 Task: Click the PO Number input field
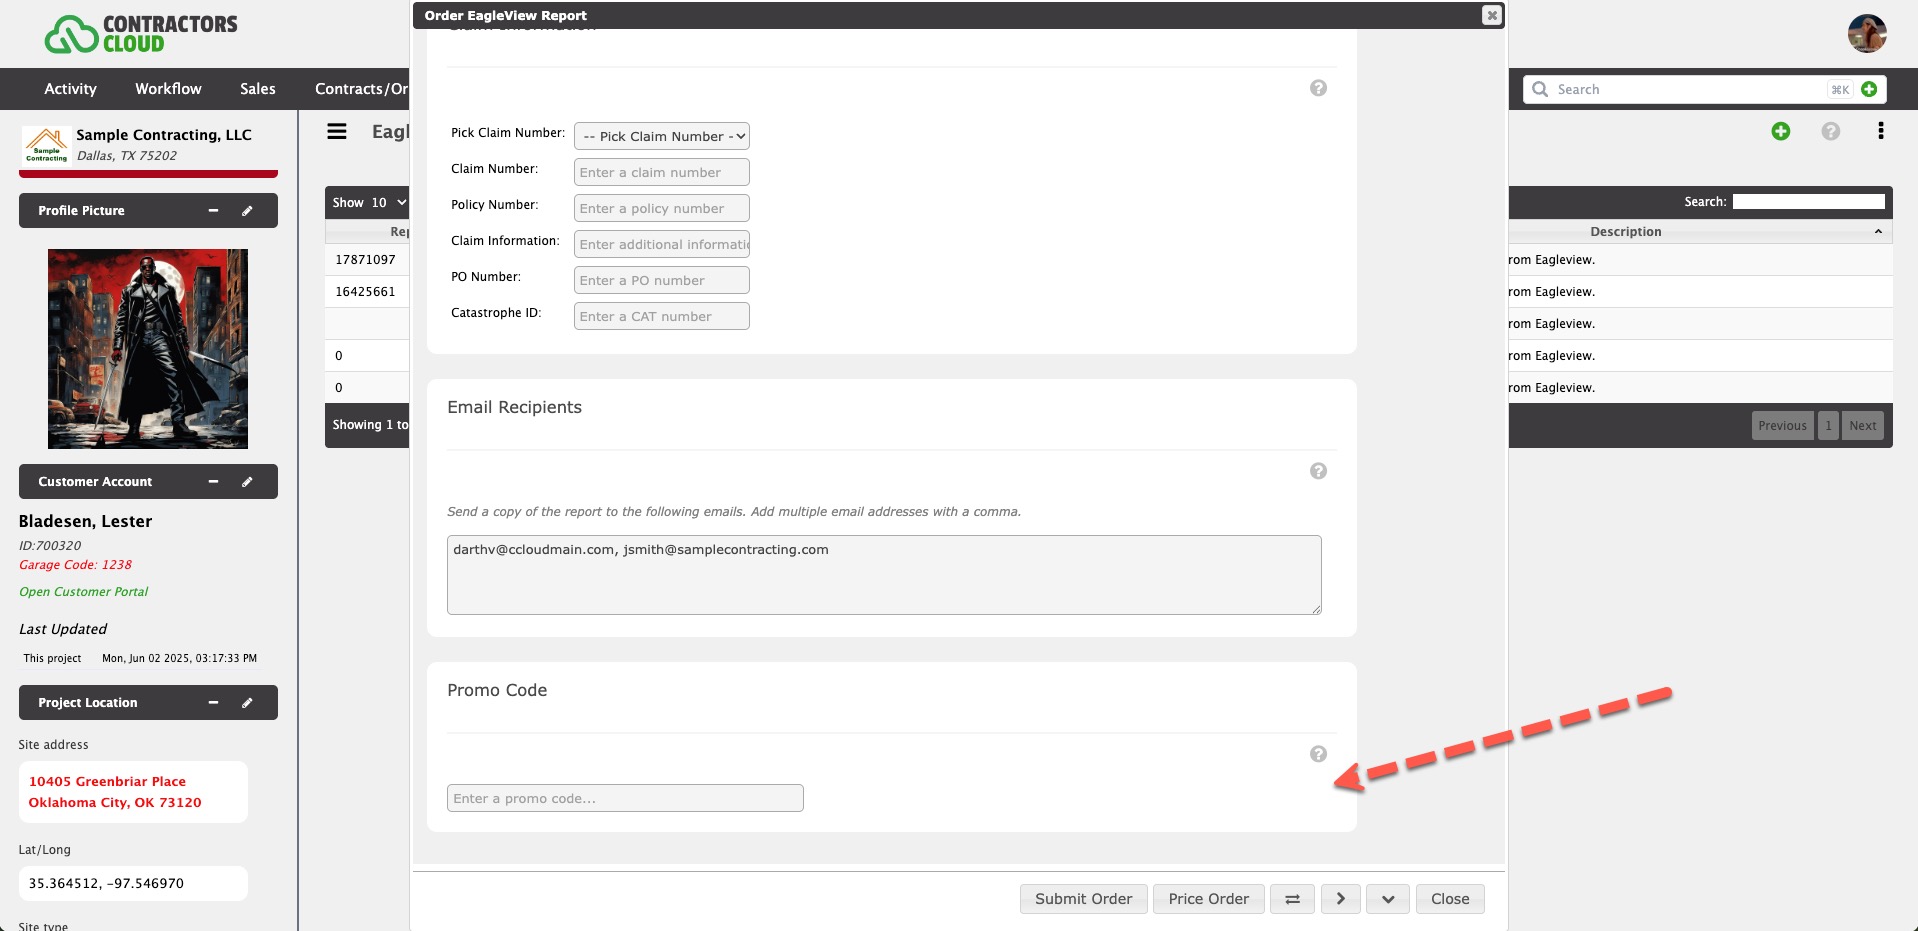coord(661,280)
